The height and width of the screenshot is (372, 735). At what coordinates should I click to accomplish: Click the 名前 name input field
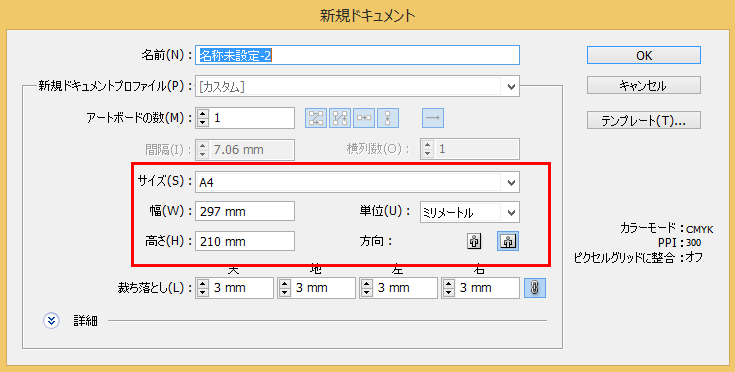click(357, 55)
